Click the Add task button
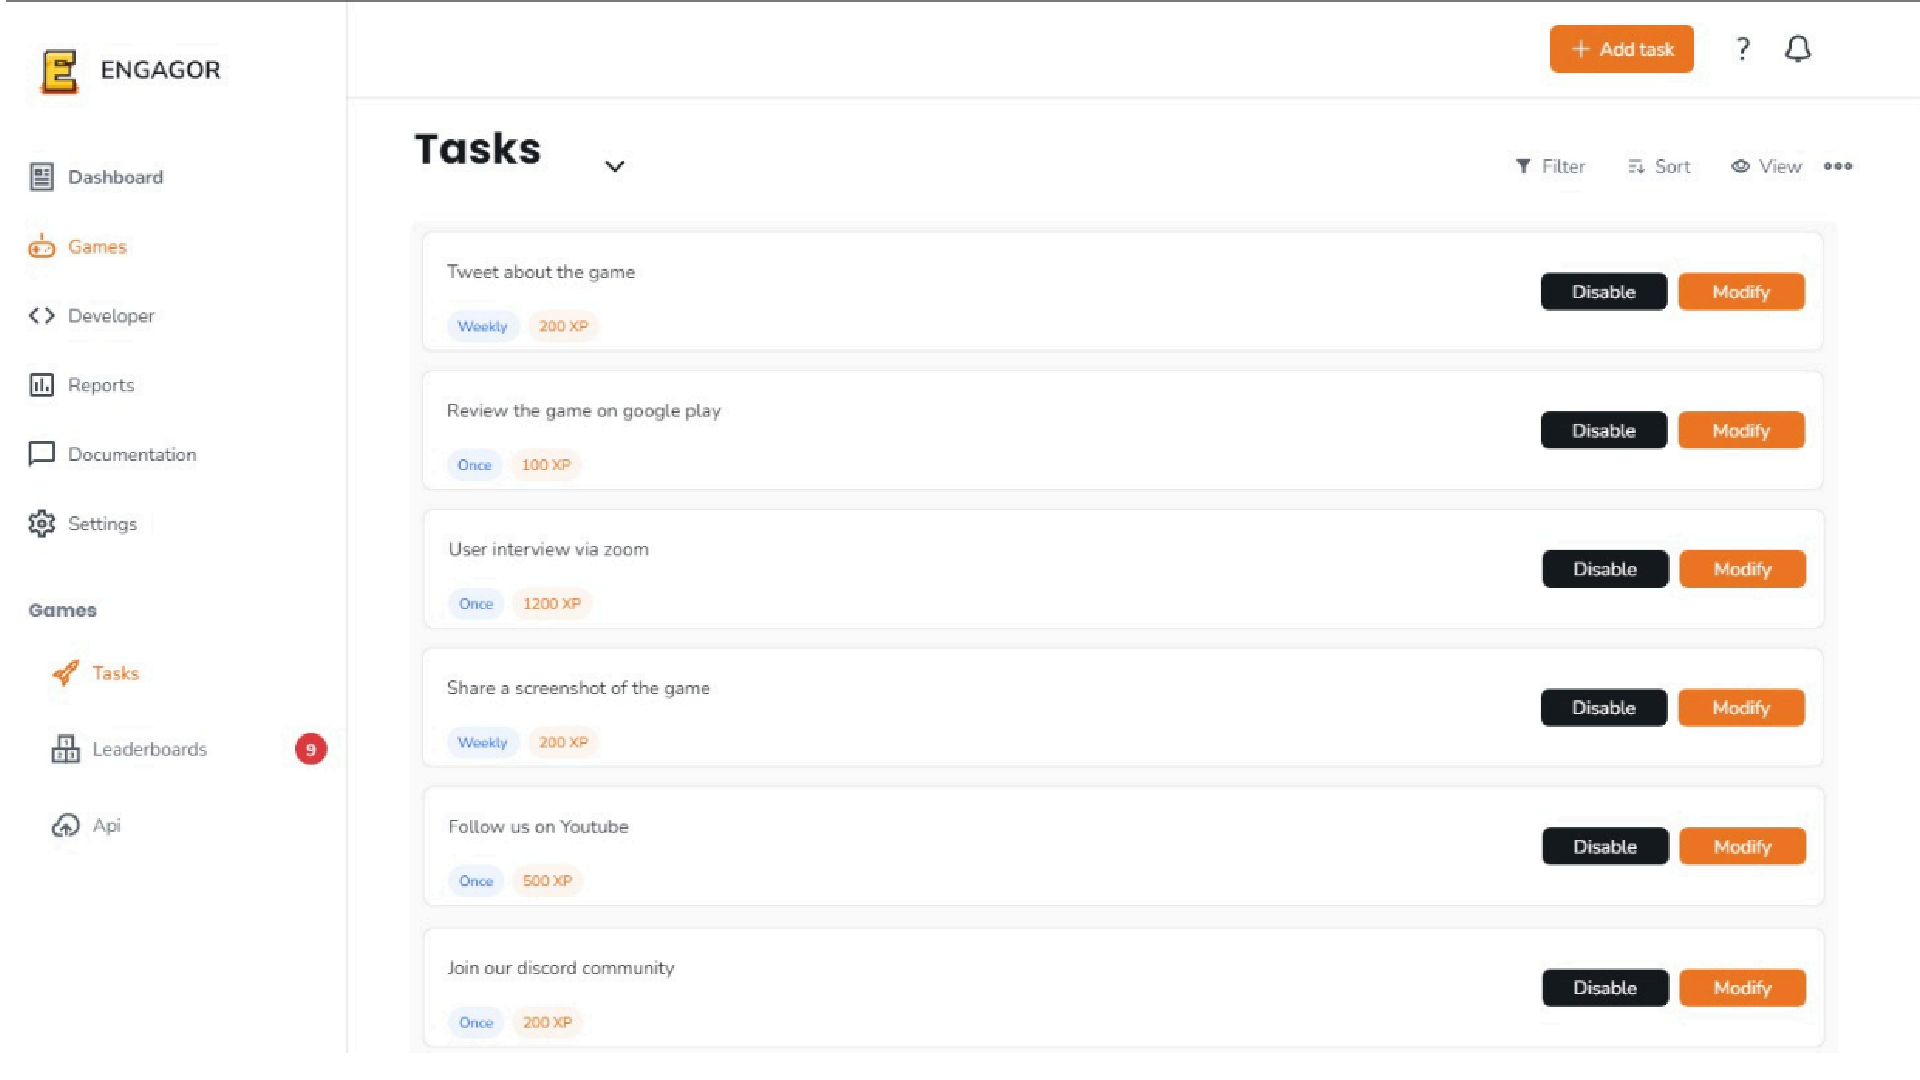 (x=1621, y=49)
